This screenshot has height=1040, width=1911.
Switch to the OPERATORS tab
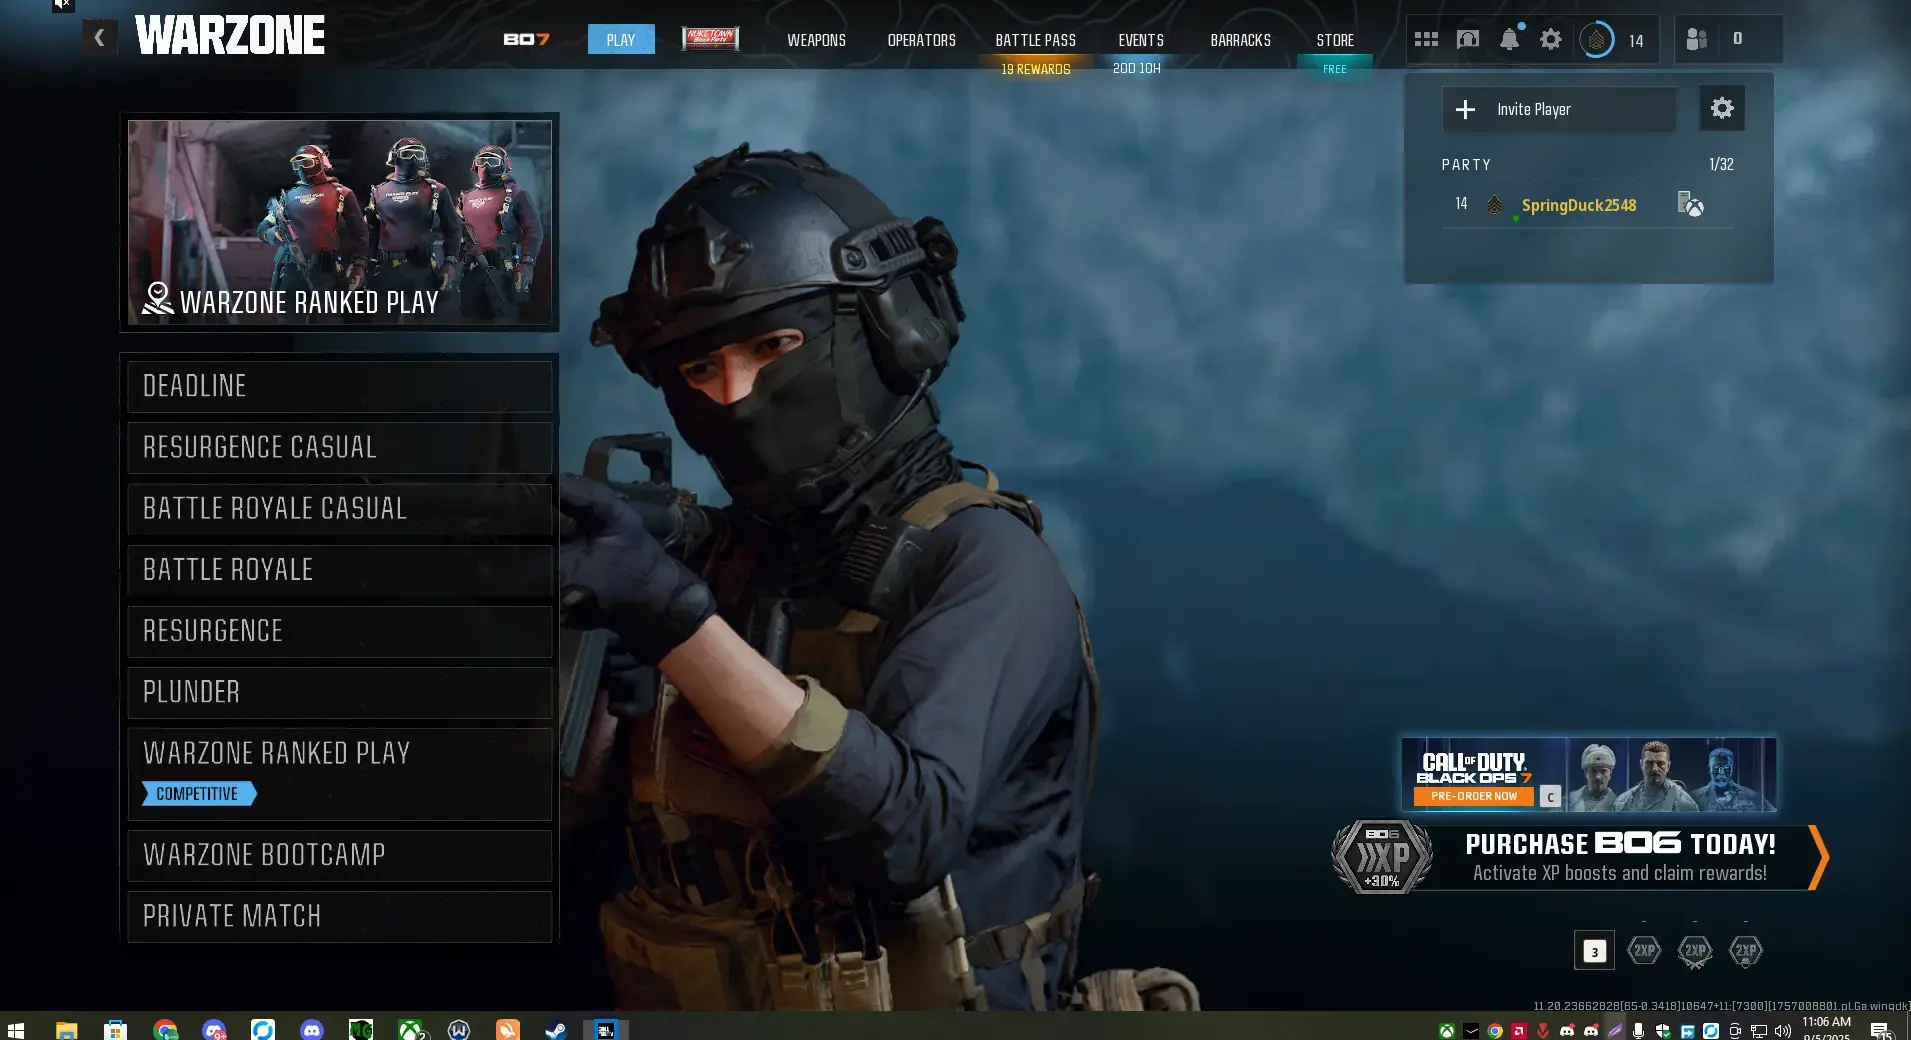point(922,40)
